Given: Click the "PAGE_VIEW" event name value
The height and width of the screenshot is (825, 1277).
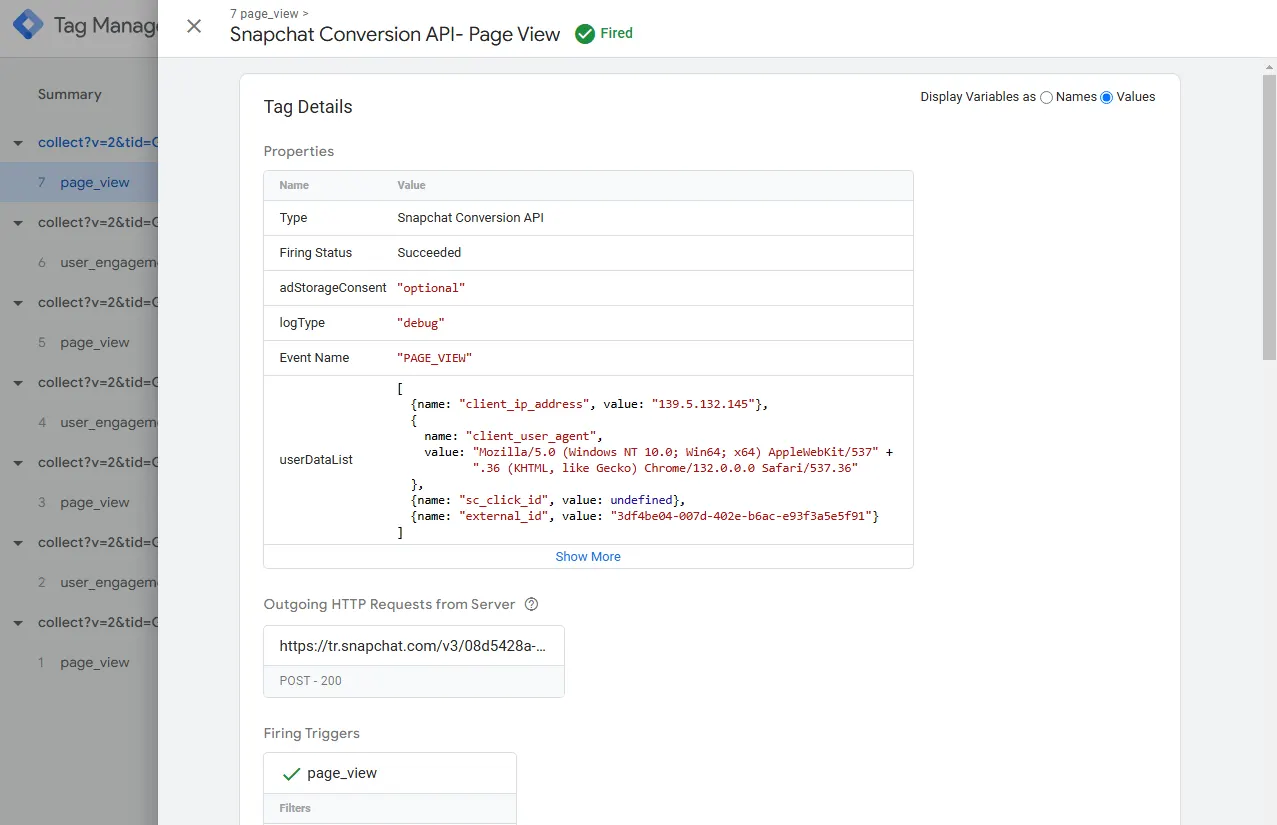Looking at the screenshot, I should pyautogui.click(x=434, y=358).
